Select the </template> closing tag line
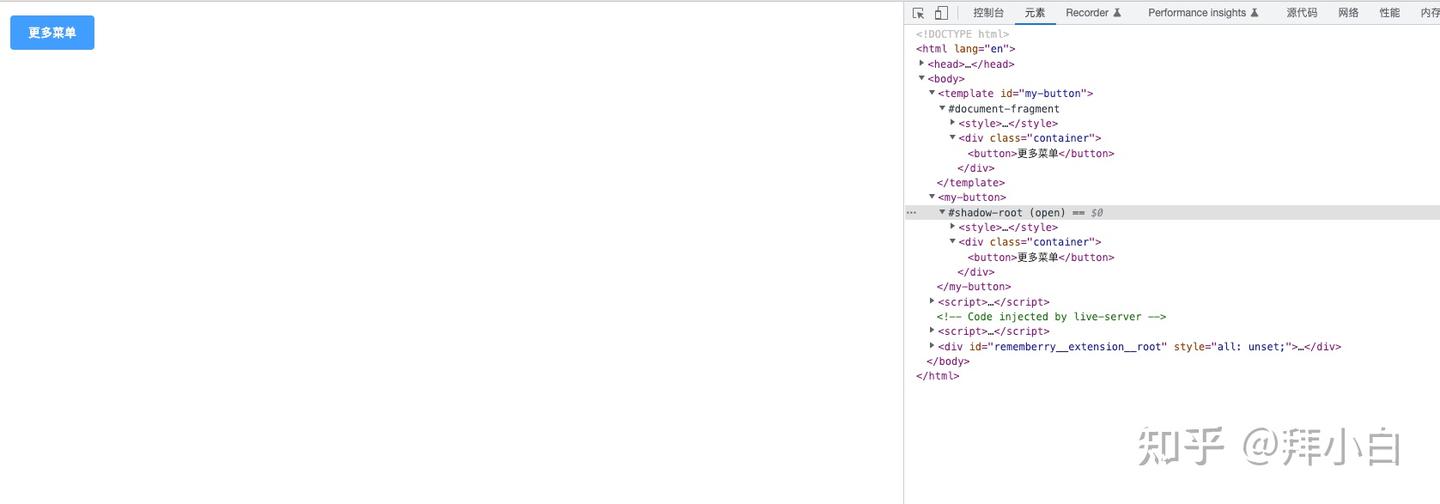Image resolution: width=1440 pixels, height=504 pixels. 971,183
